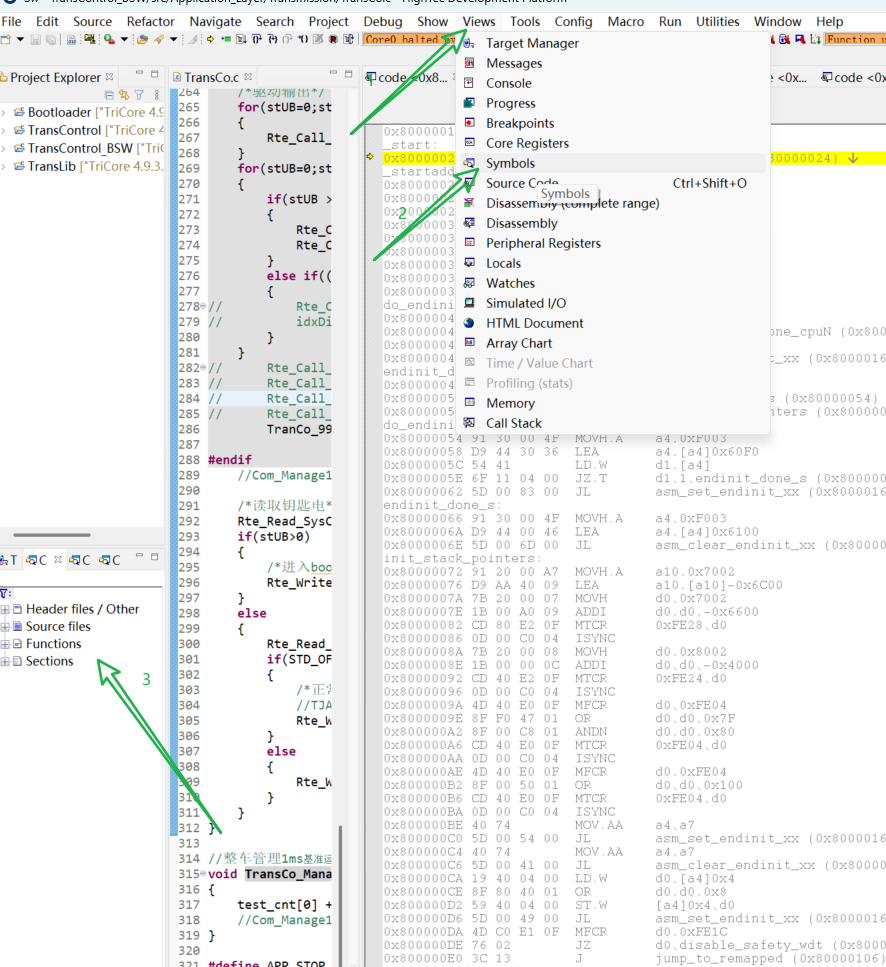Click the #endif line in editor

(x=230, y=460)
